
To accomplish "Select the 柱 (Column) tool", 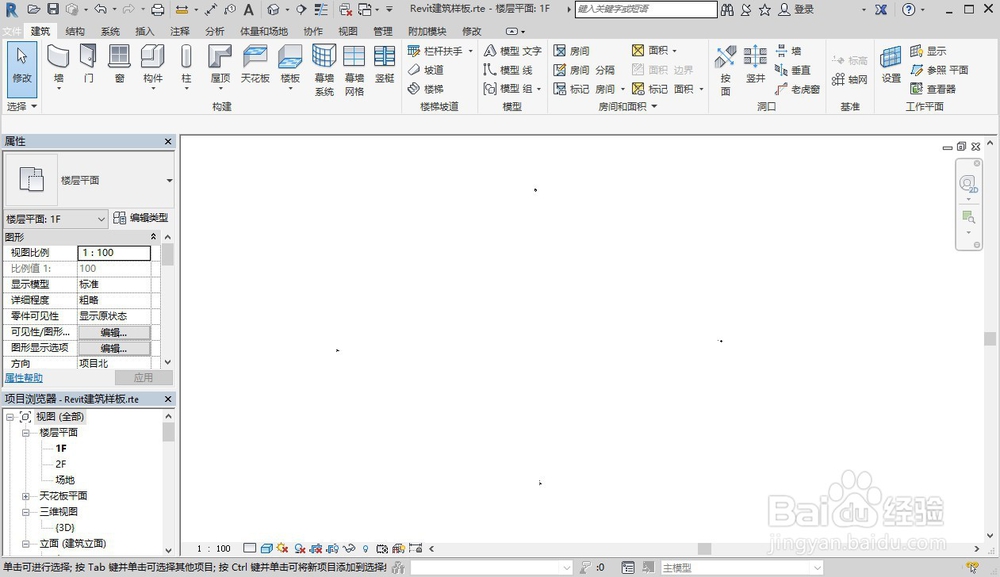I will click(x=186, y=64).
